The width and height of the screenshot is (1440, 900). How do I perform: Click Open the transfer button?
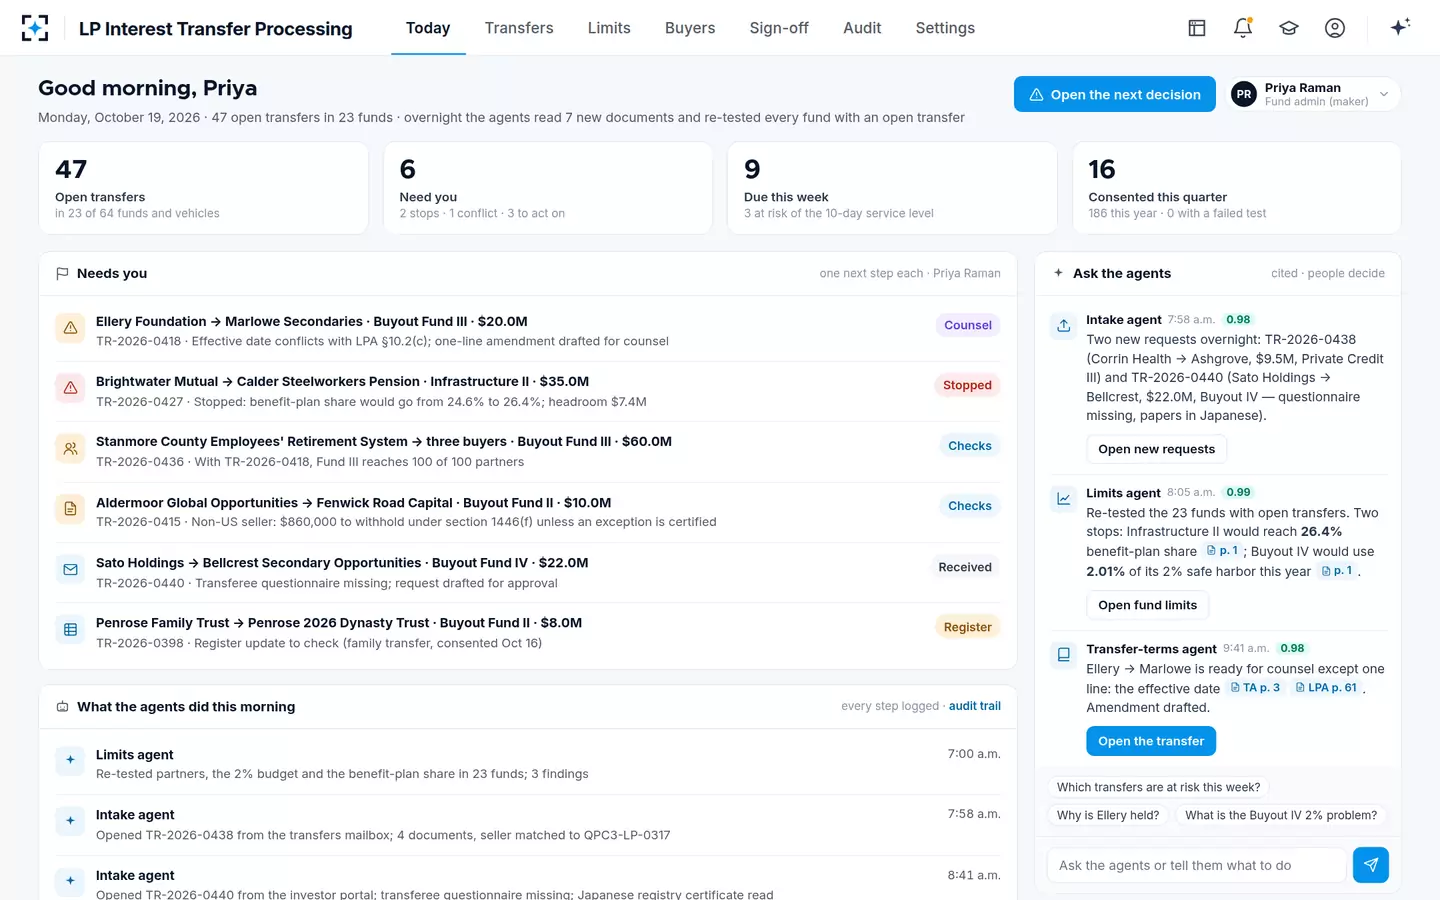[1151, 741]
